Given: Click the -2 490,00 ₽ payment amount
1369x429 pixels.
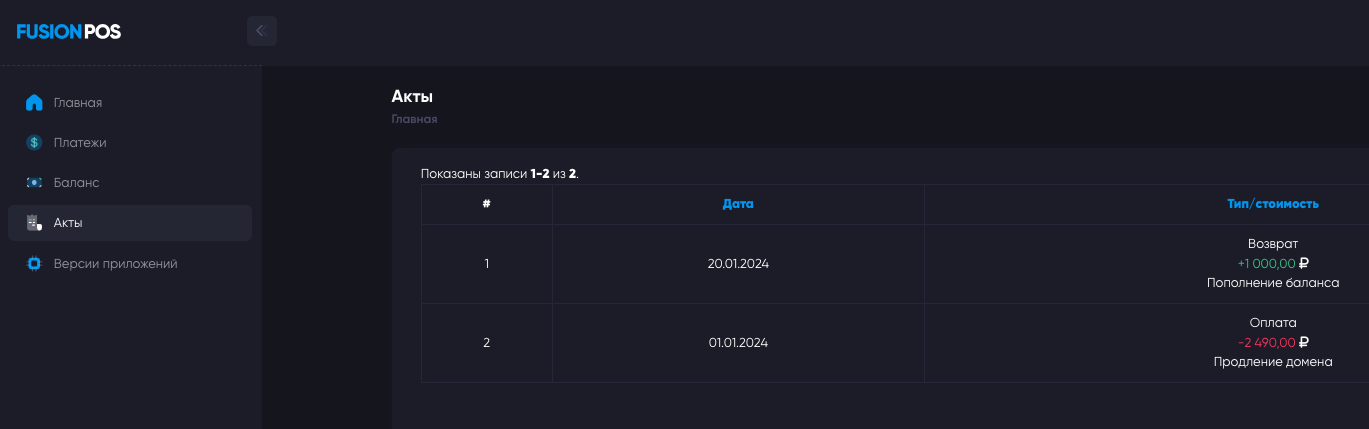Looking at the screenshot, I should pyautogui.click(x=1272, y=343).
